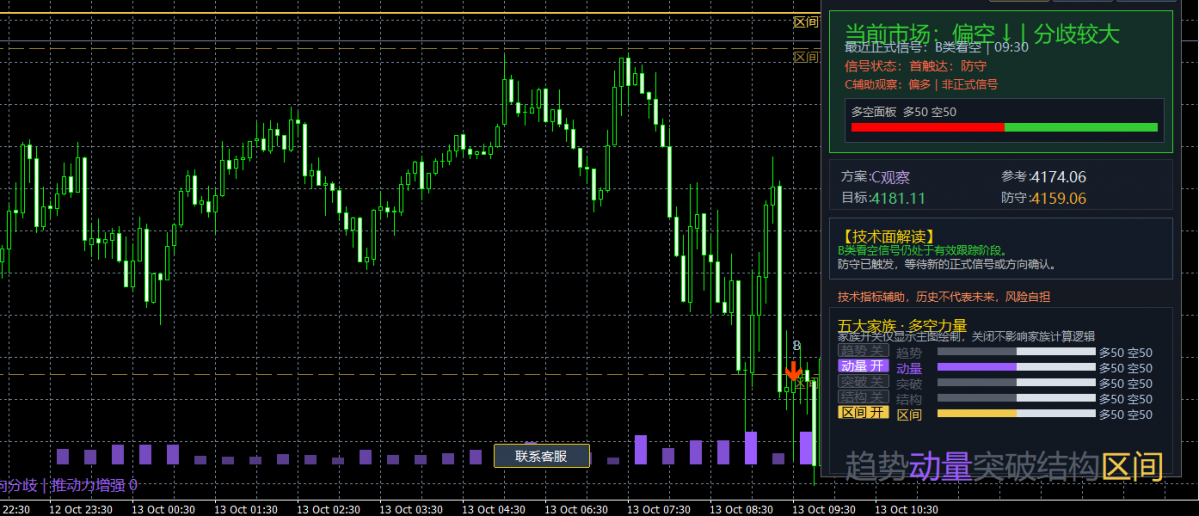
Task: Click the 多50 空50 value in 趋势 row
Action: 1126,352
